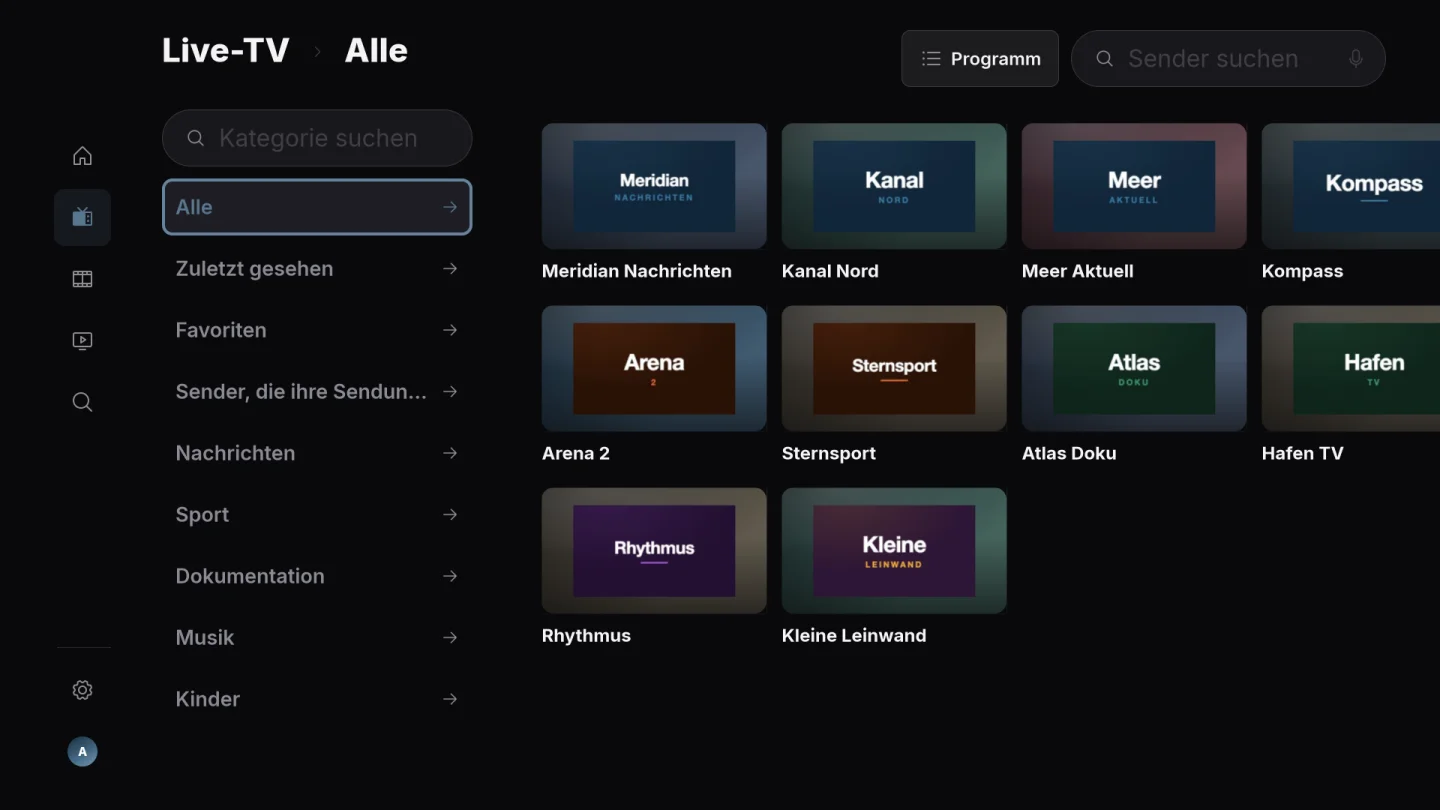Open the Kinder category
This screenshot has width=1440, height=810.
coord(317,699)
